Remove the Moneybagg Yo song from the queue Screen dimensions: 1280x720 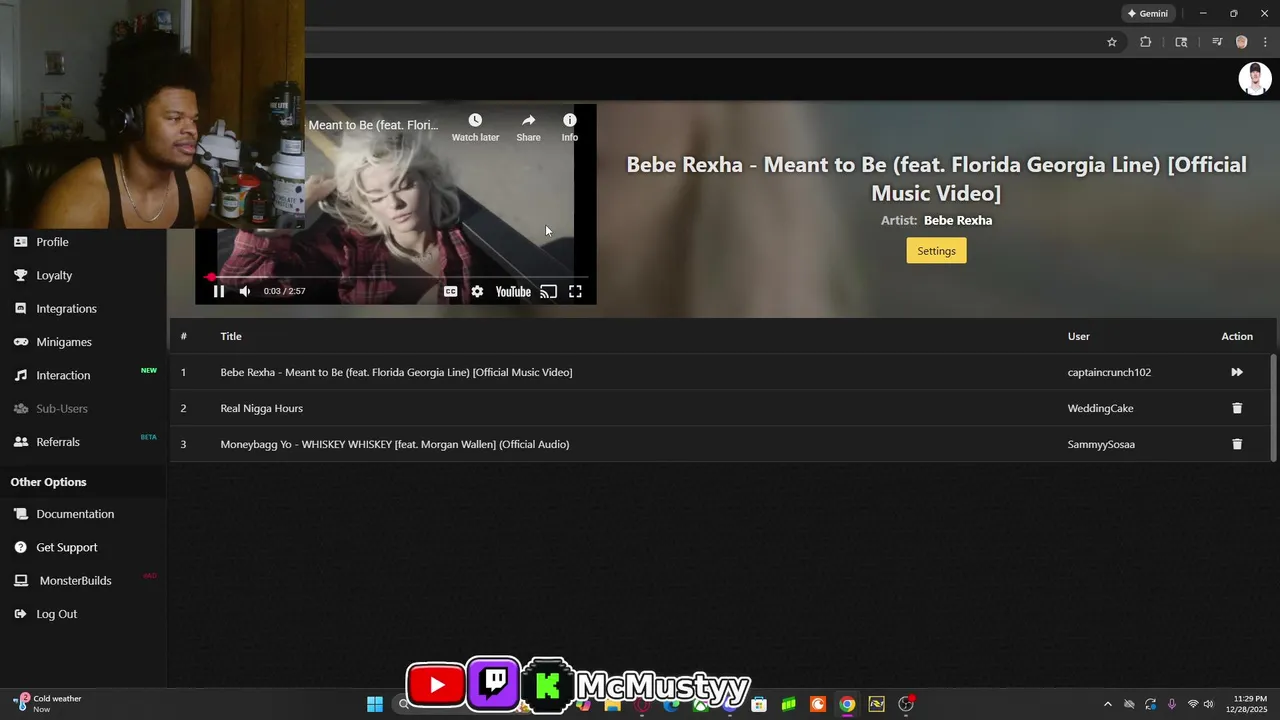pos(1237,444)
